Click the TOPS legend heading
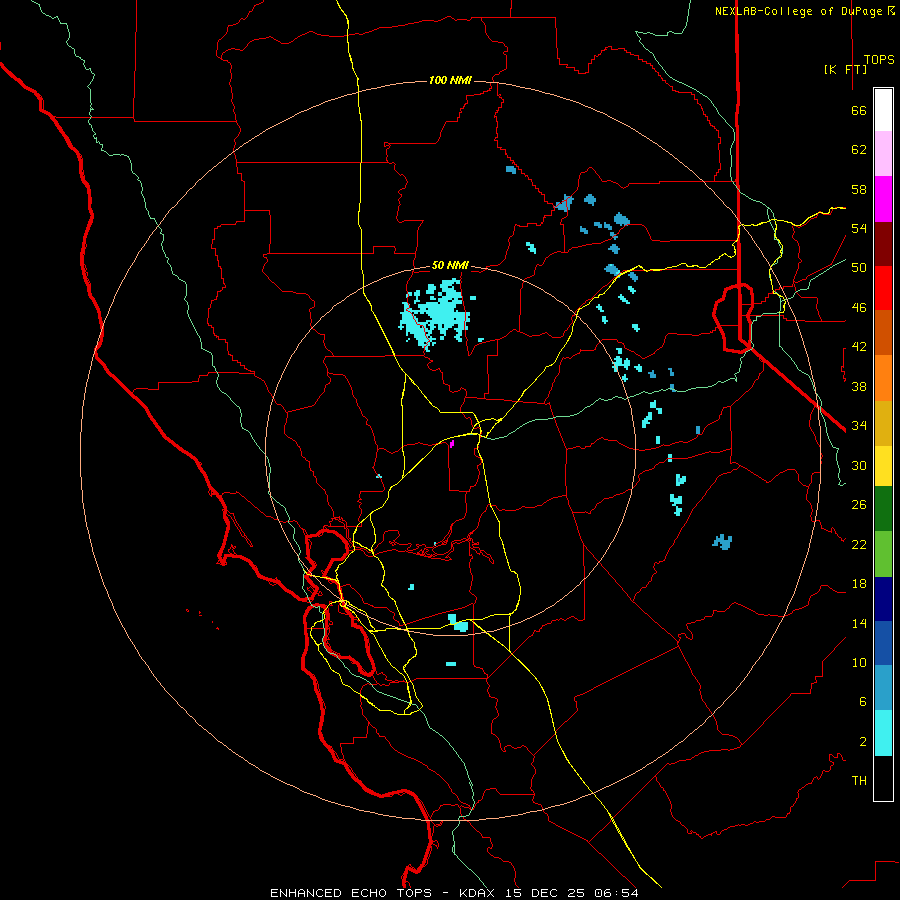The height and width of the screenshot is (900, 900). click(x=879, y=60)
